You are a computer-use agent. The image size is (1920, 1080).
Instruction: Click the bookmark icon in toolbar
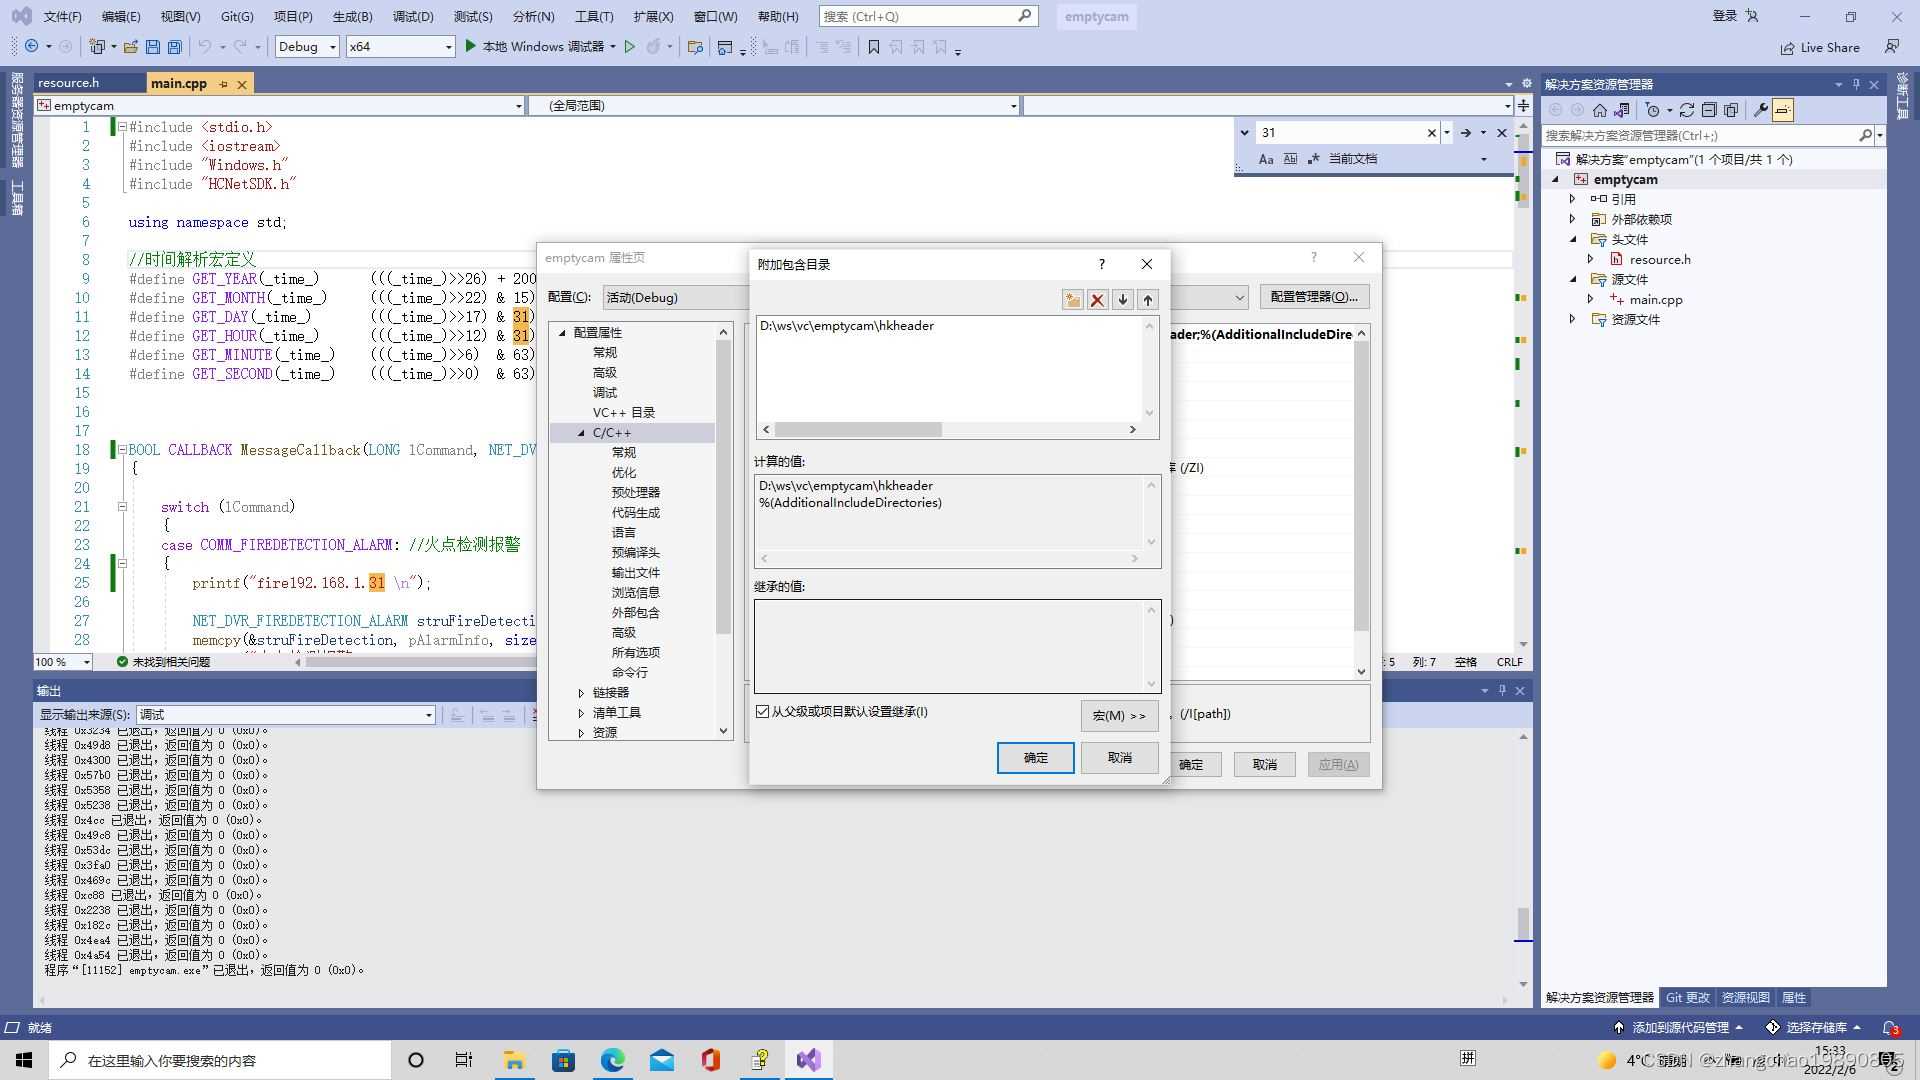click(x=873, y=46)
